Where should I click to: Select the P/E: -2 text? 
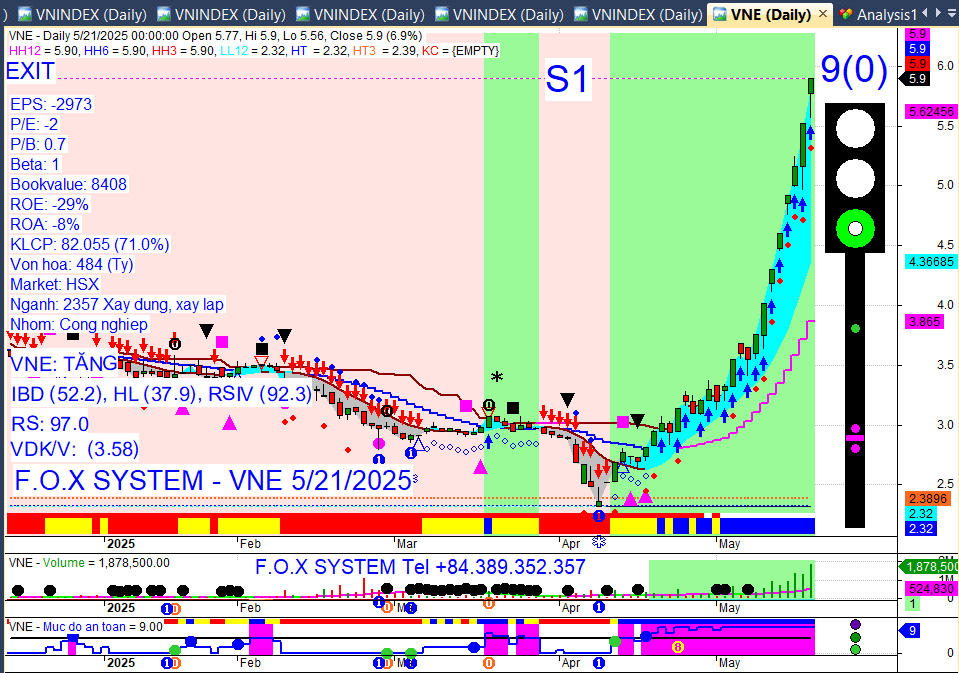pos(34,124)
